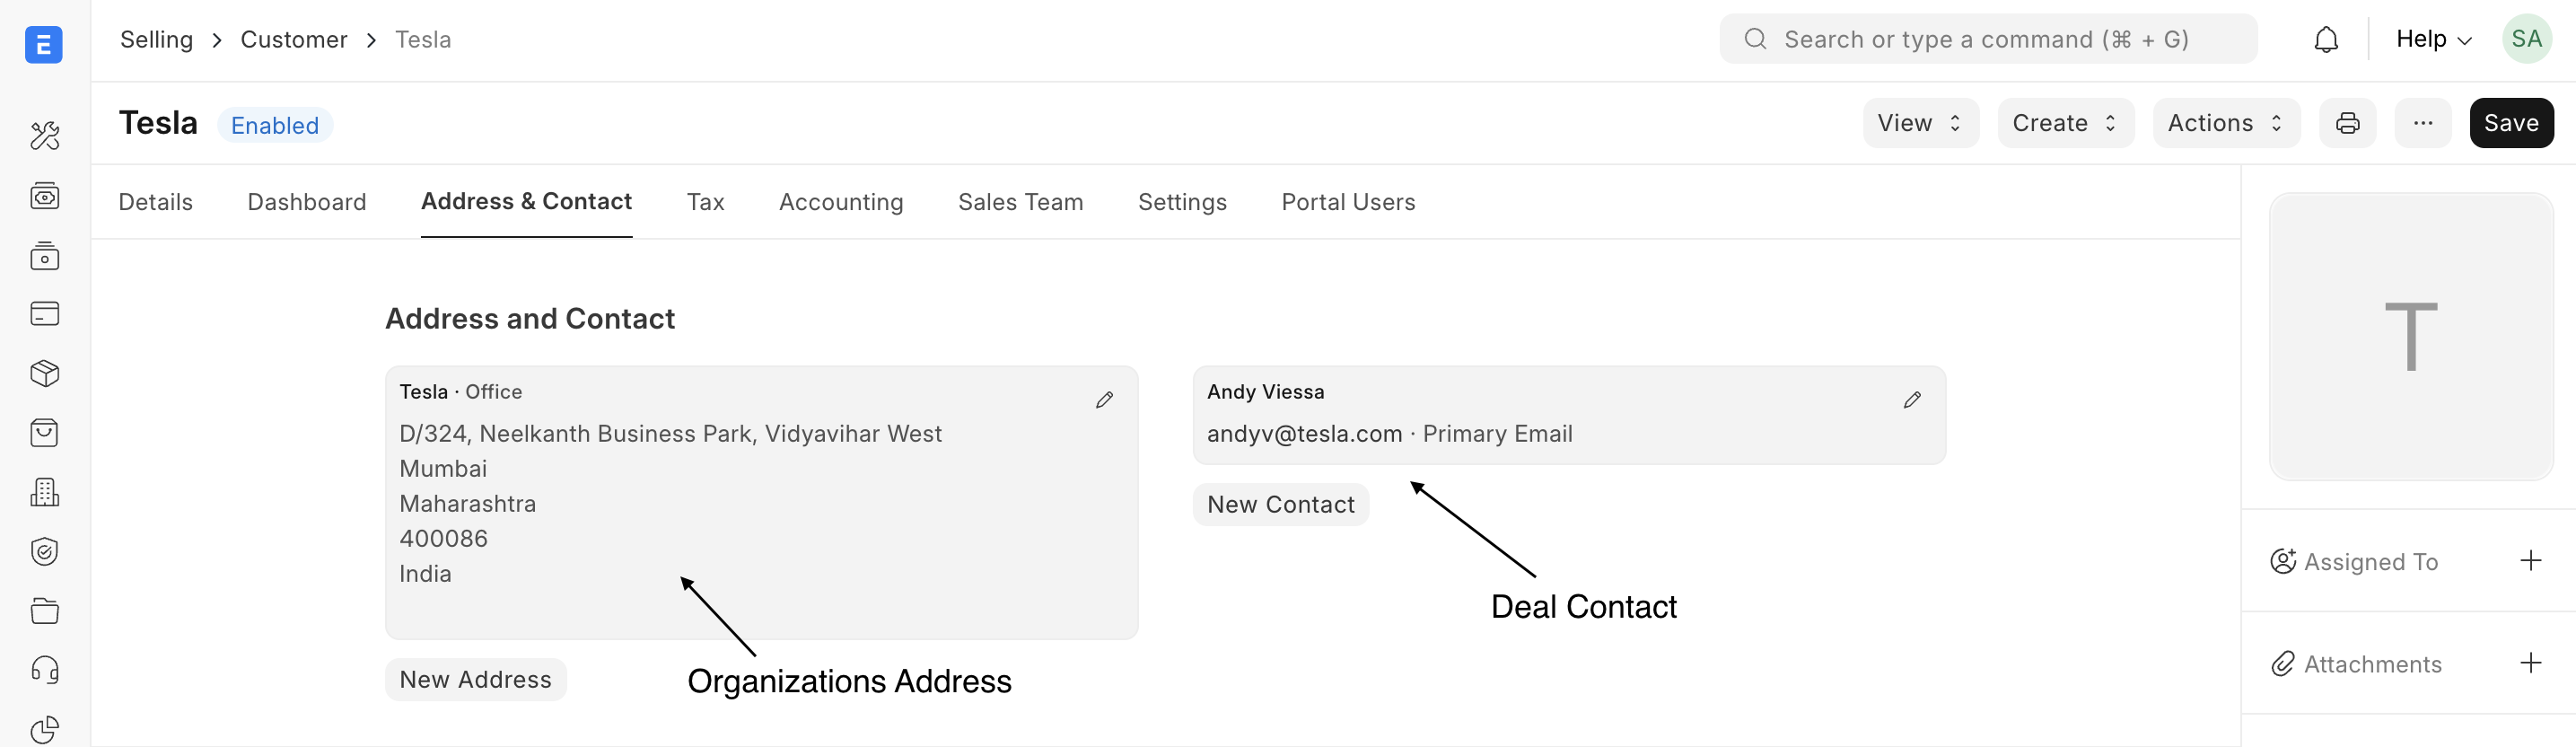This screenshot has height=747, width=2576.
Task: Open the Help menu
Action: point(2432,40)
